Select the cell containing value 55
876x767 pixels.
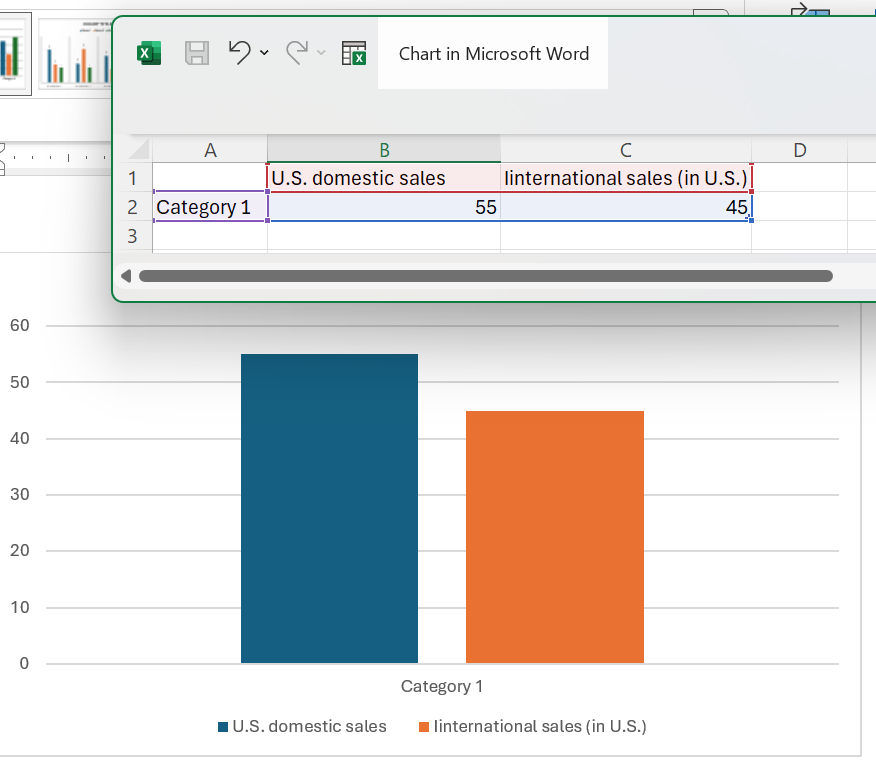tap(384, 207)
